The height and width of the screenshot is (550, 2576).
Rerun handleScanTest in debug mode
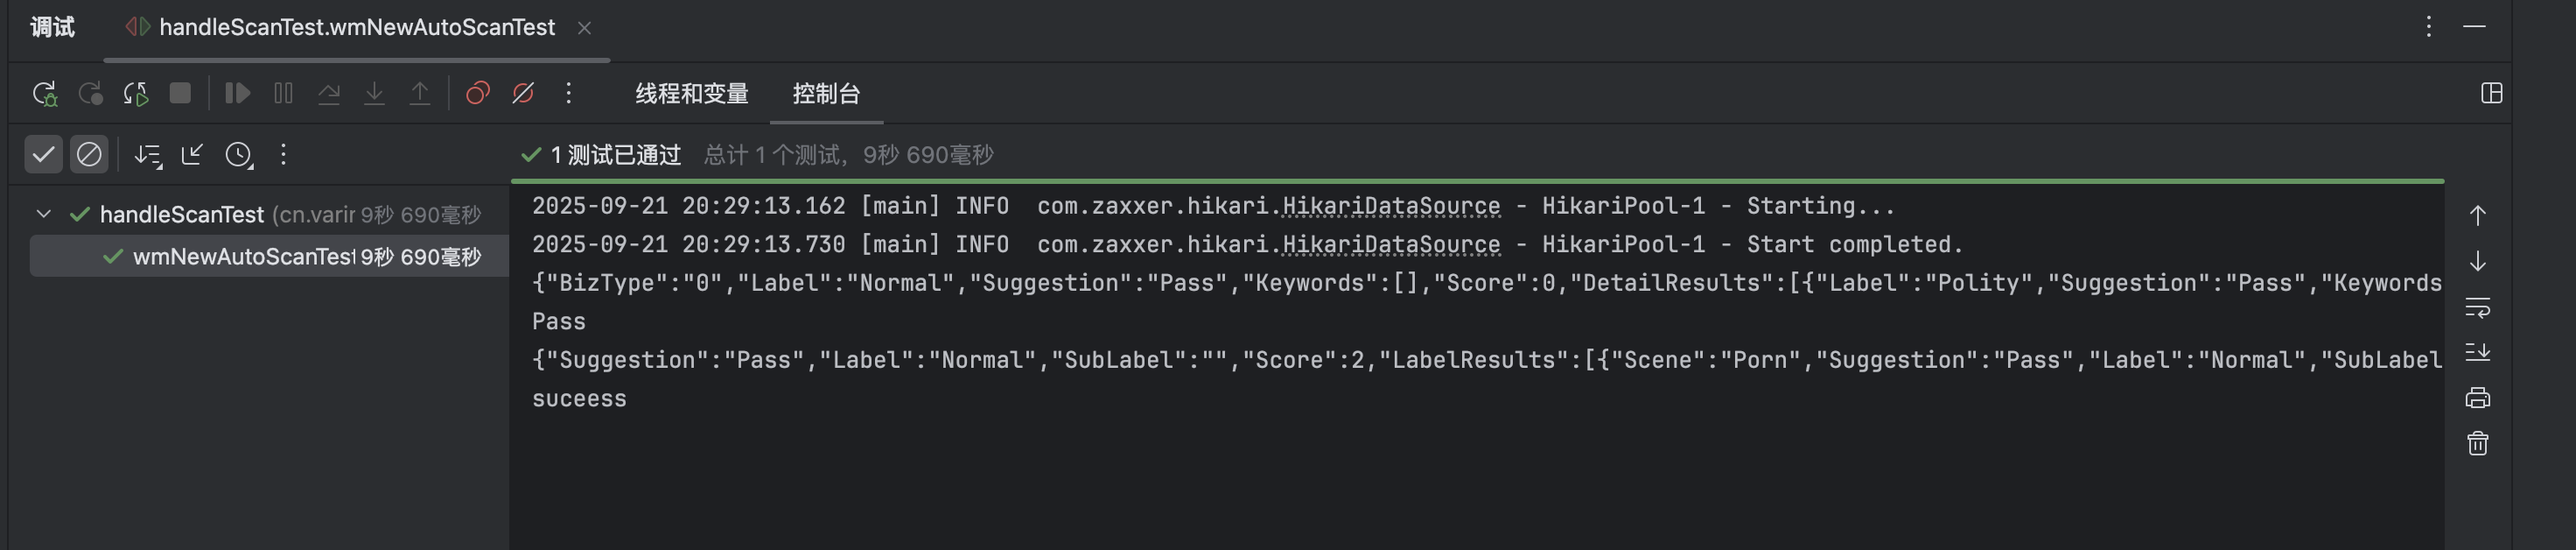[x=44, y=94]
